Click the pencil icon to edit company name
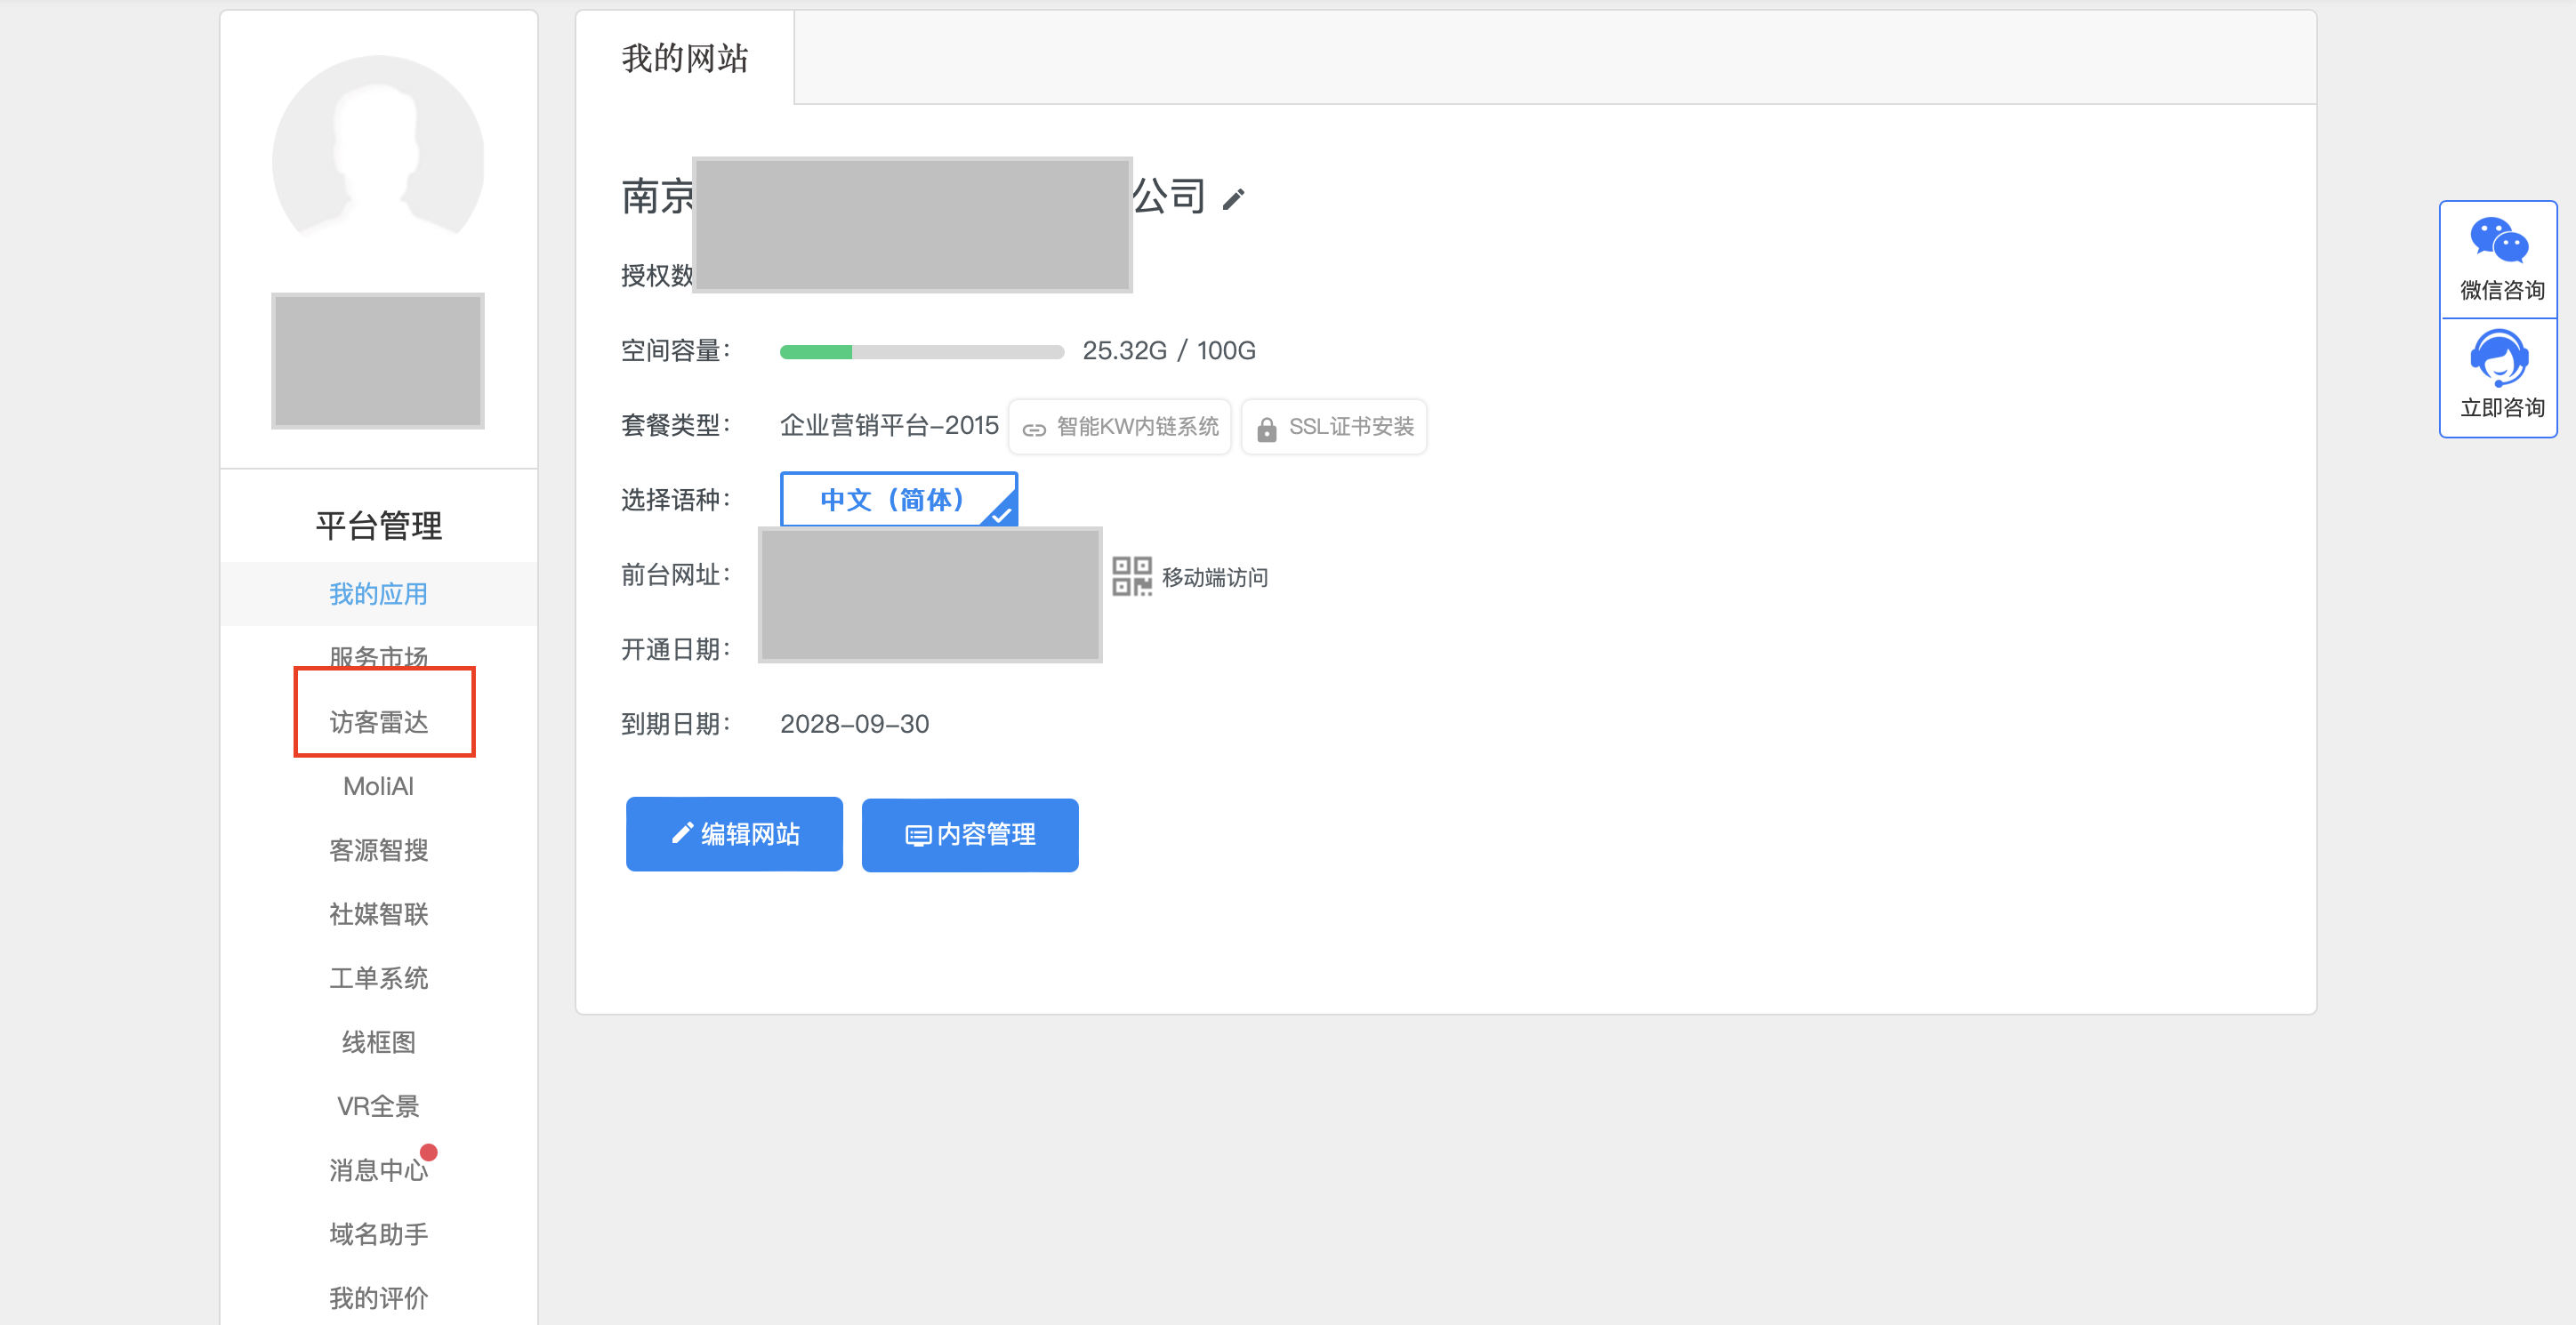This screenshot has width=2576, height=1325. pos(1234,198)
